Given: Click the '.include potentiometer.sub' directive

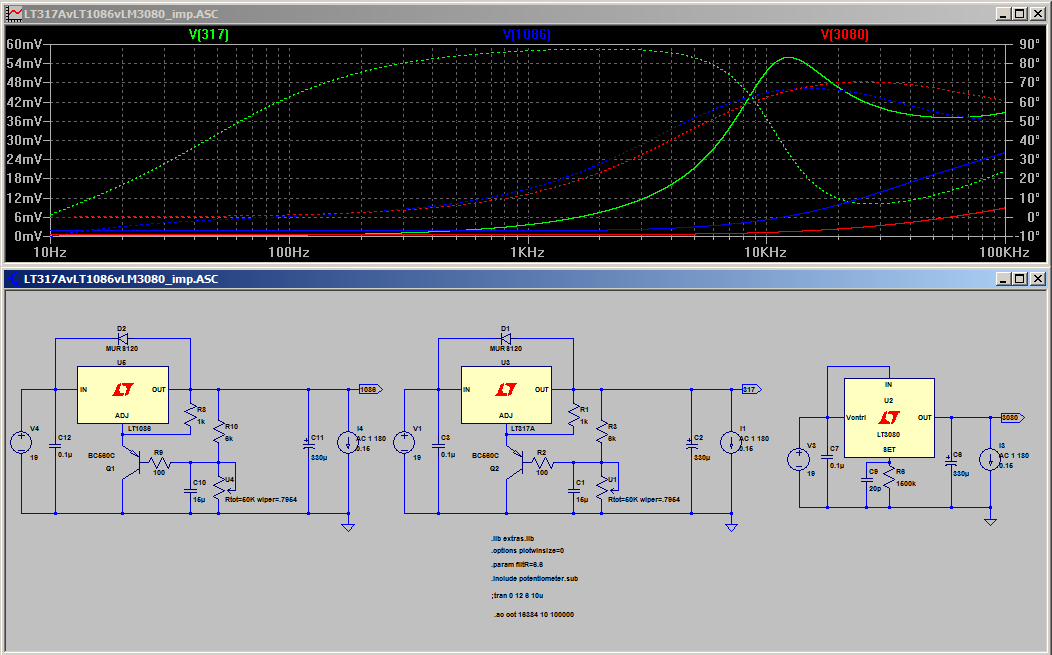Looking at the screenshot, I should [x=534, y=578].
